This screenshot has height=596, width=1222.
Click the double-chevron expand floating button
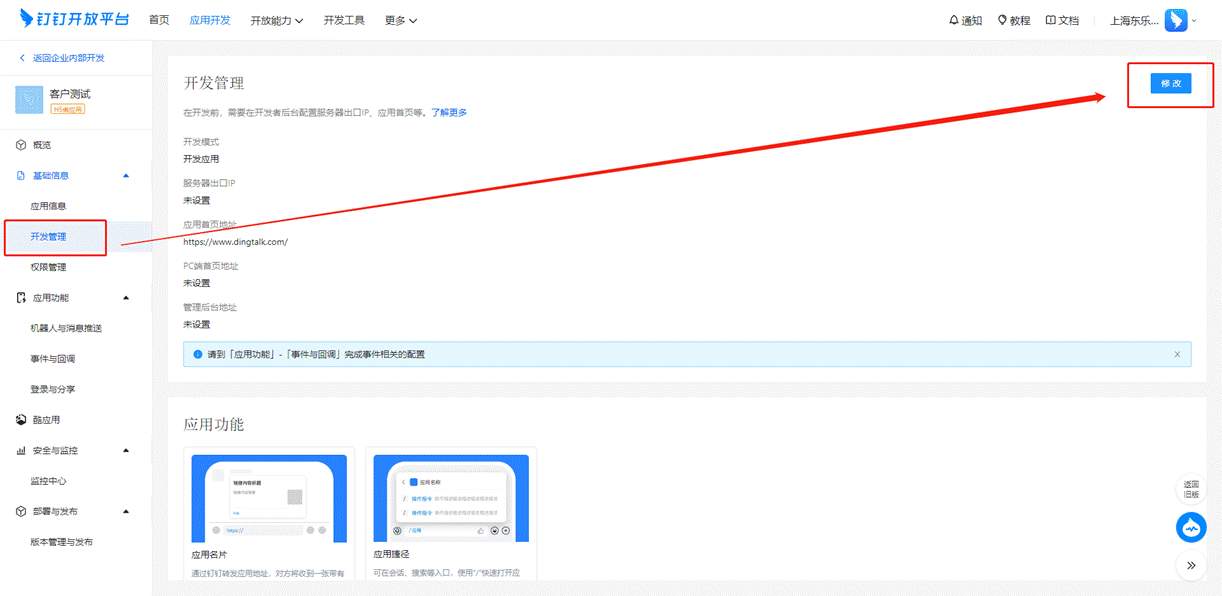pos(1191,565)
